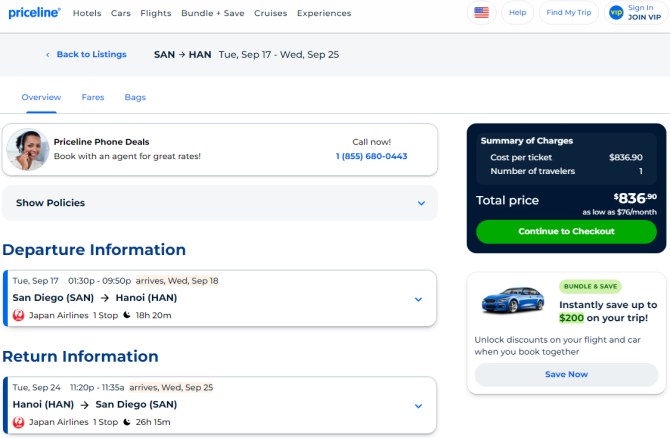Click the blue car image

pos(513,300)
